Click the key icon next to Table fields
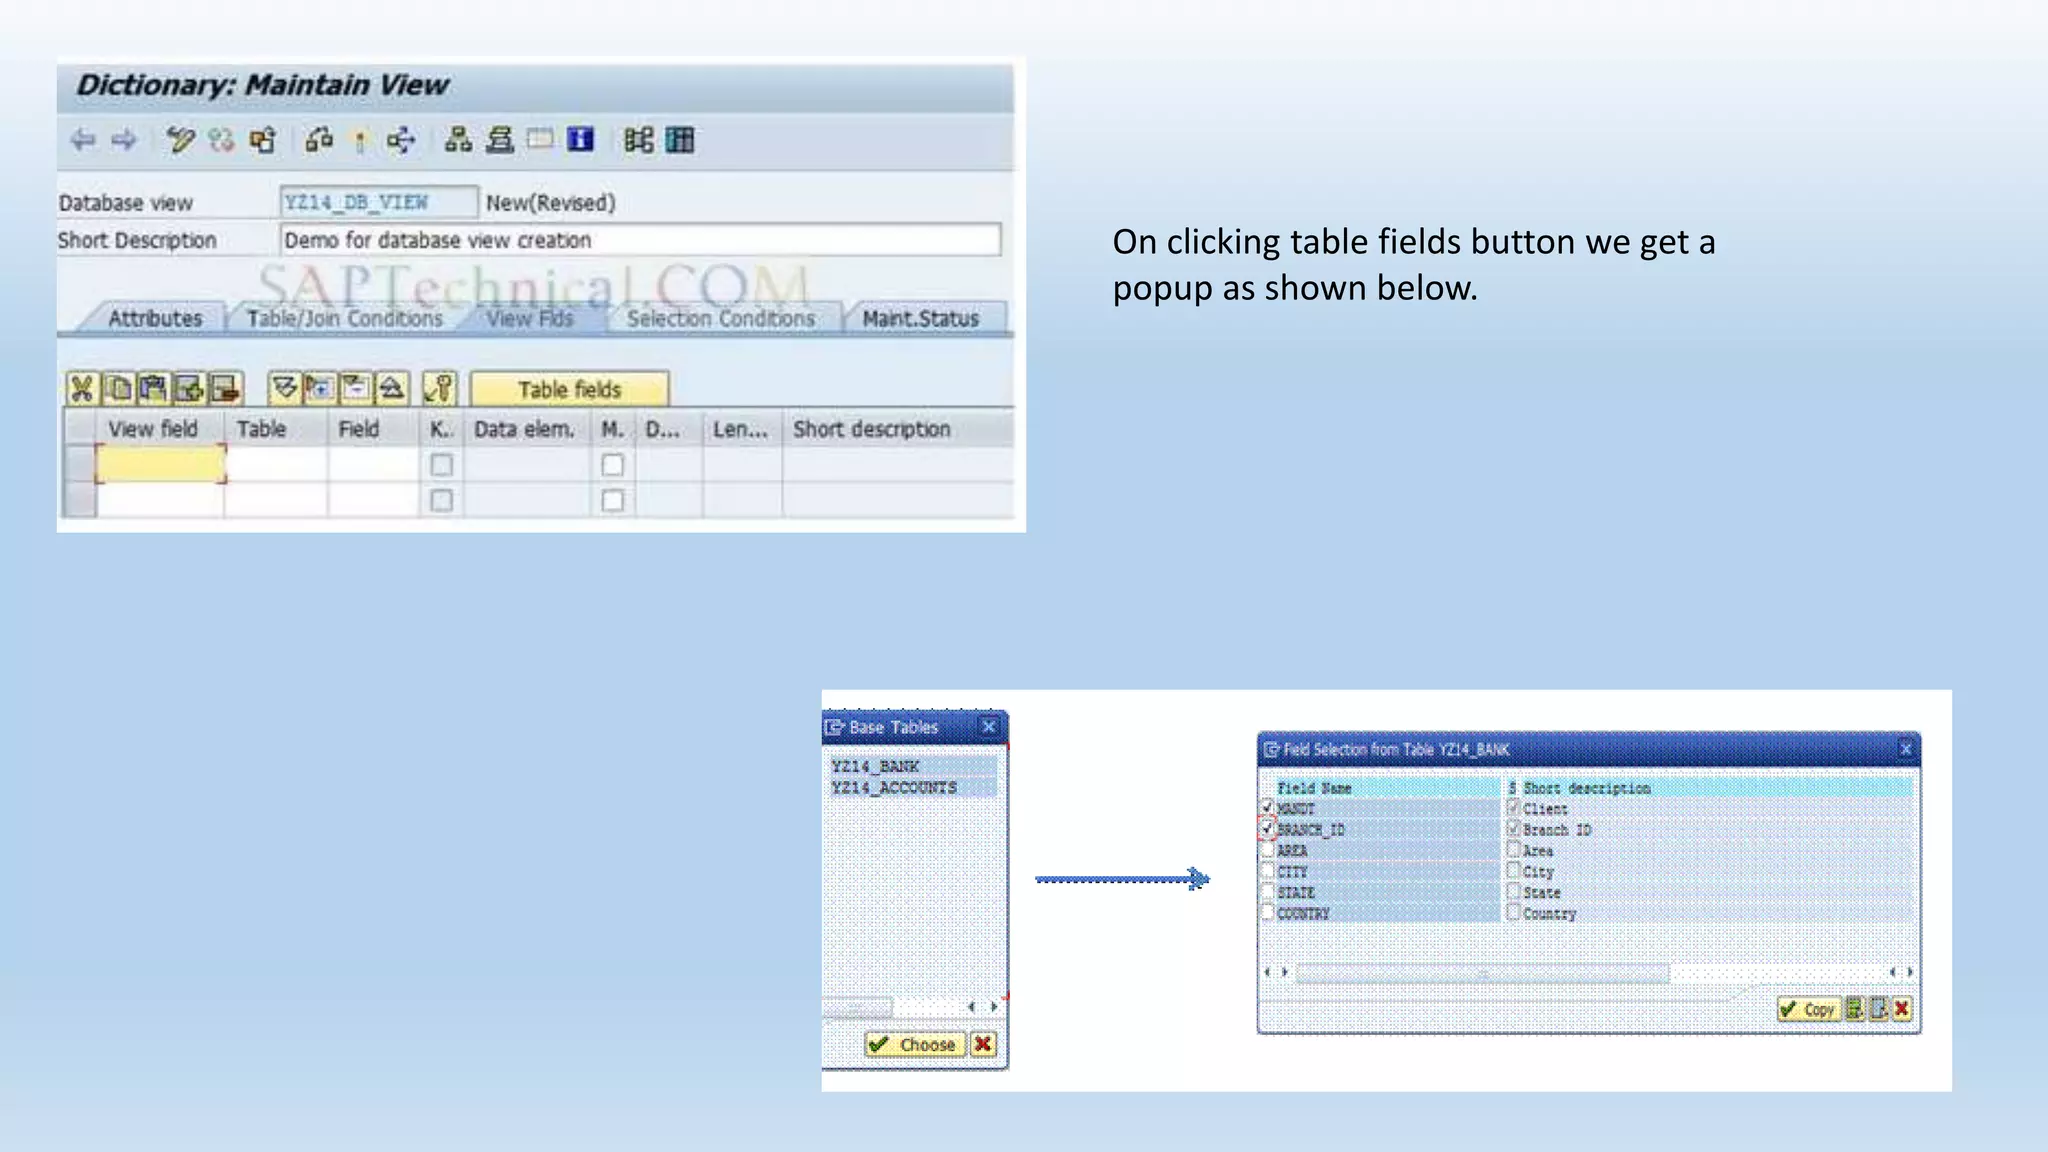The image size is (2048, 1152). [x=439, y=388]
